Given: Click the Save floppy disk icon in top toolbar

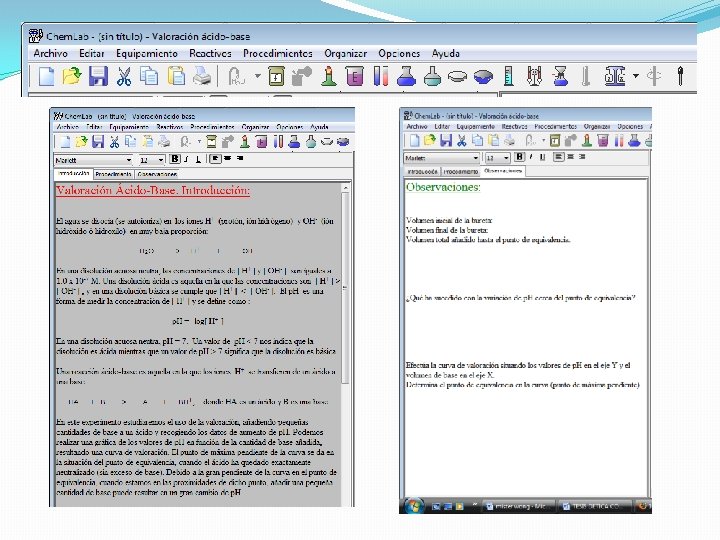Looking at the screenshot, I should coord(98,76).
